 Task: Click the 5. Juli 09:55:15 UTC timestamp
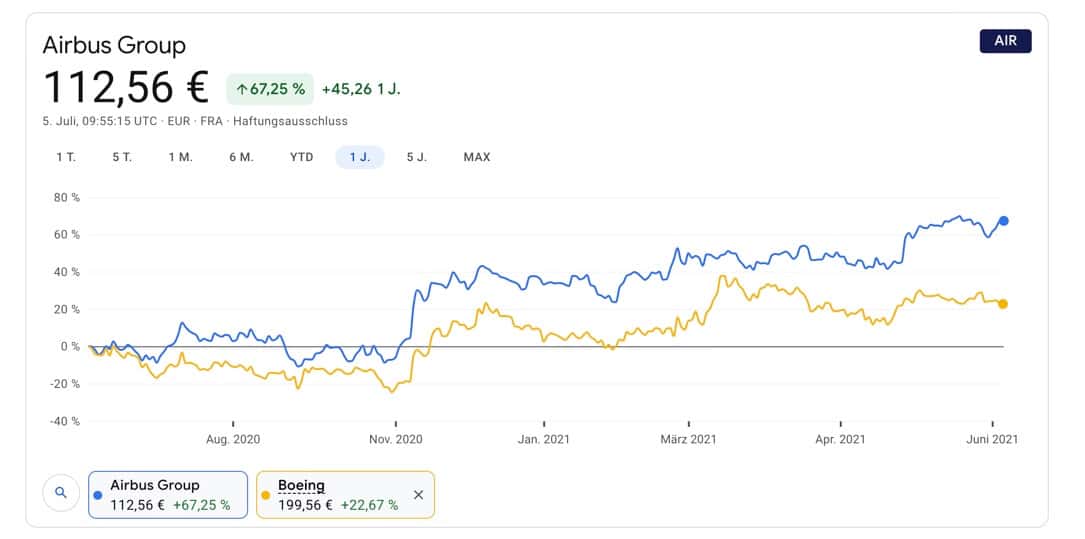[100, 121]
